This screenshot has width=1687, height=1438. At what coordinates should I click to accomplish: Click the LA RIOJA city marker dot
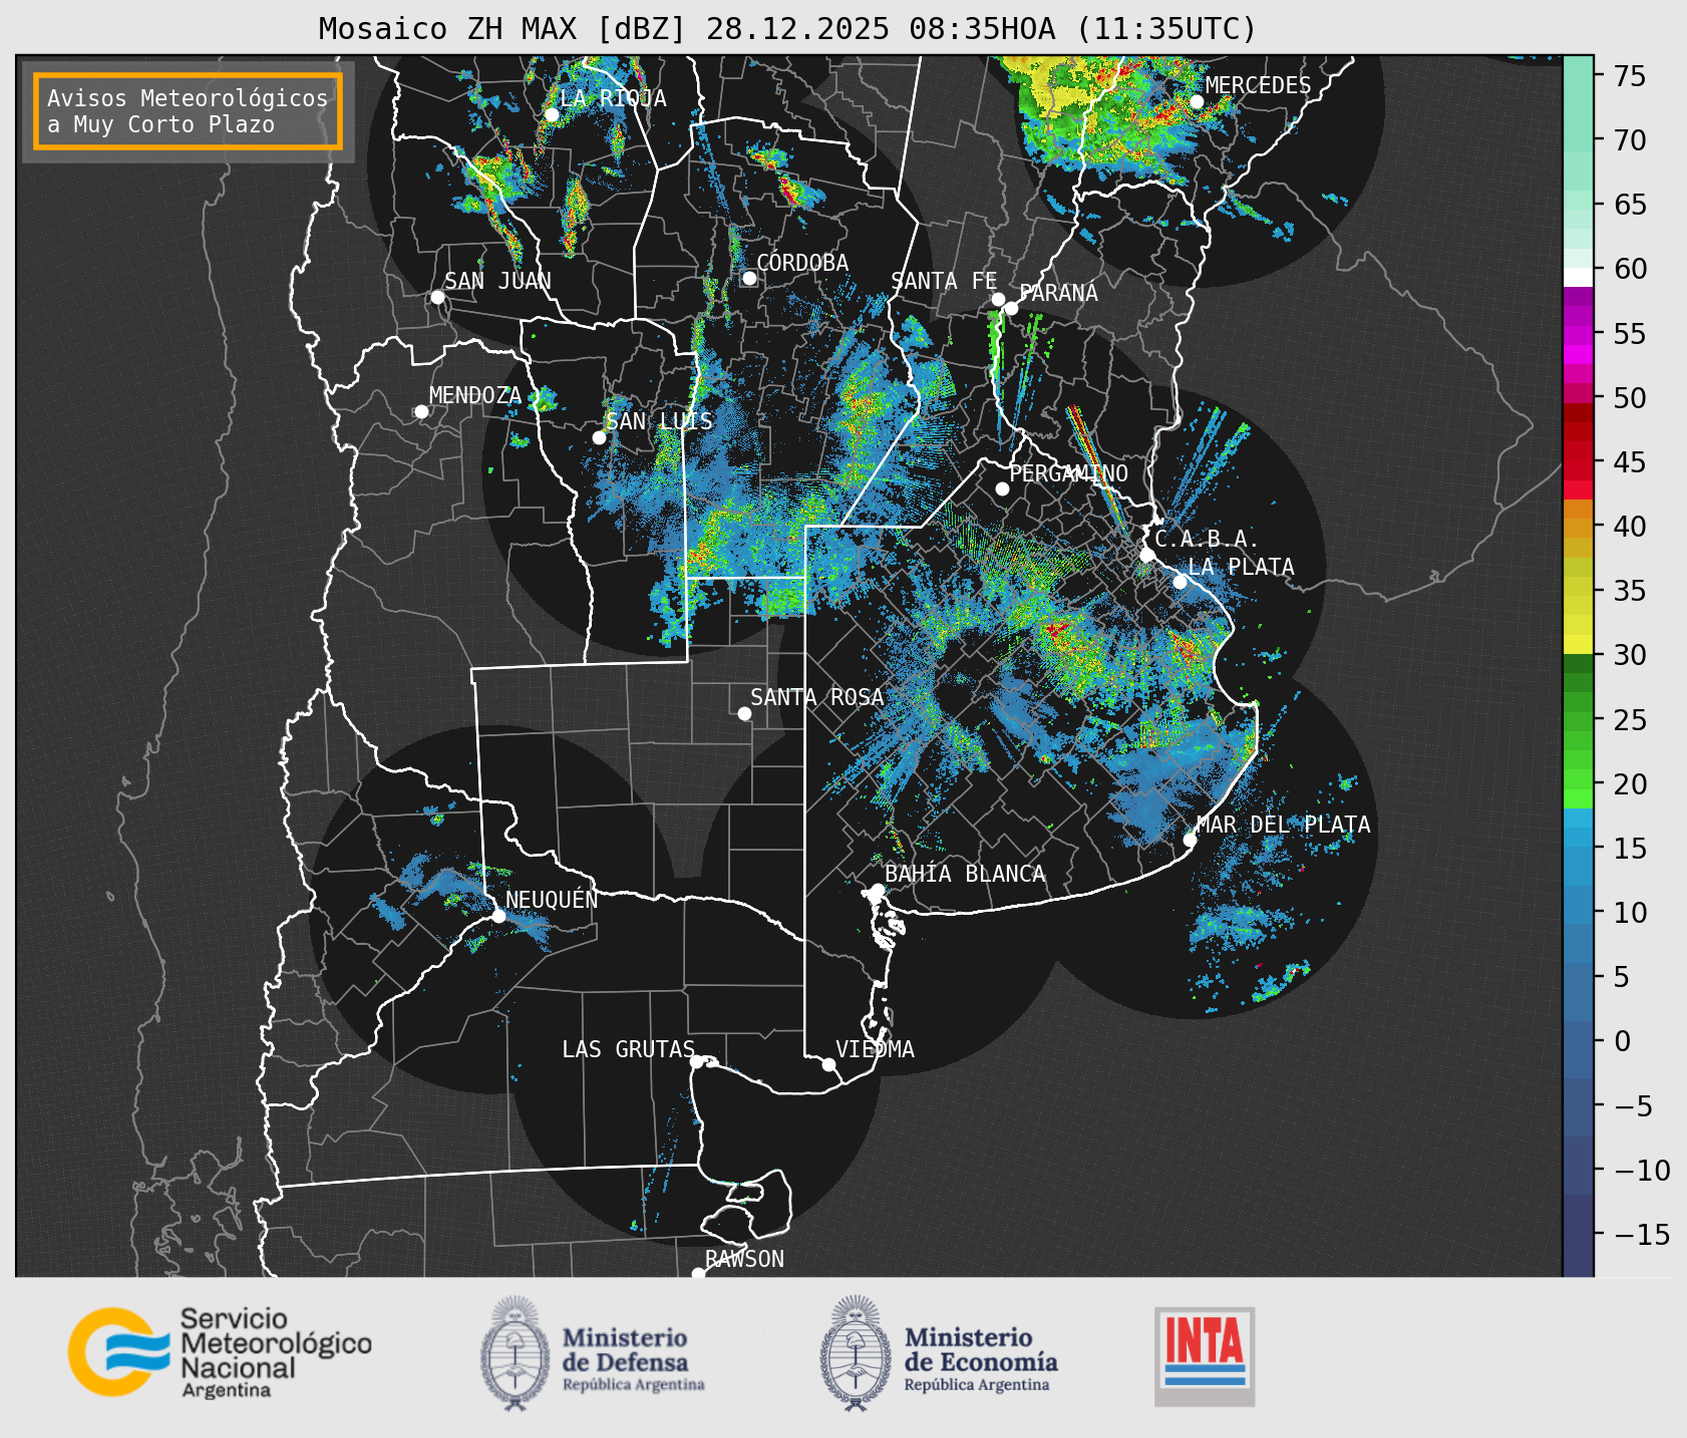(551, 115)
